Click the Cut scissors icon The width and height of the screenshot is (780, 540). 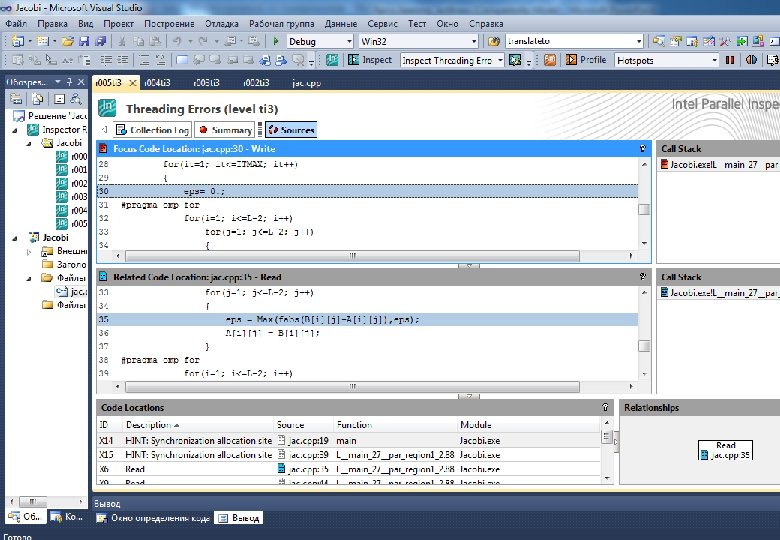point(122,41)
